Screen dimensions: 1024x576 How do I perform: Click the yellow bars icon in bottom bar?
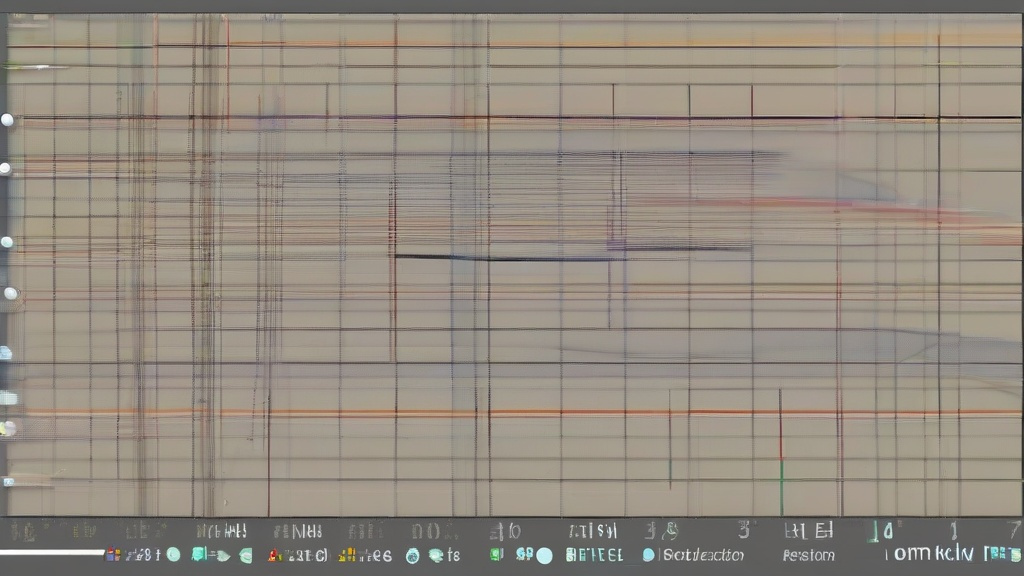pos(347,554)
